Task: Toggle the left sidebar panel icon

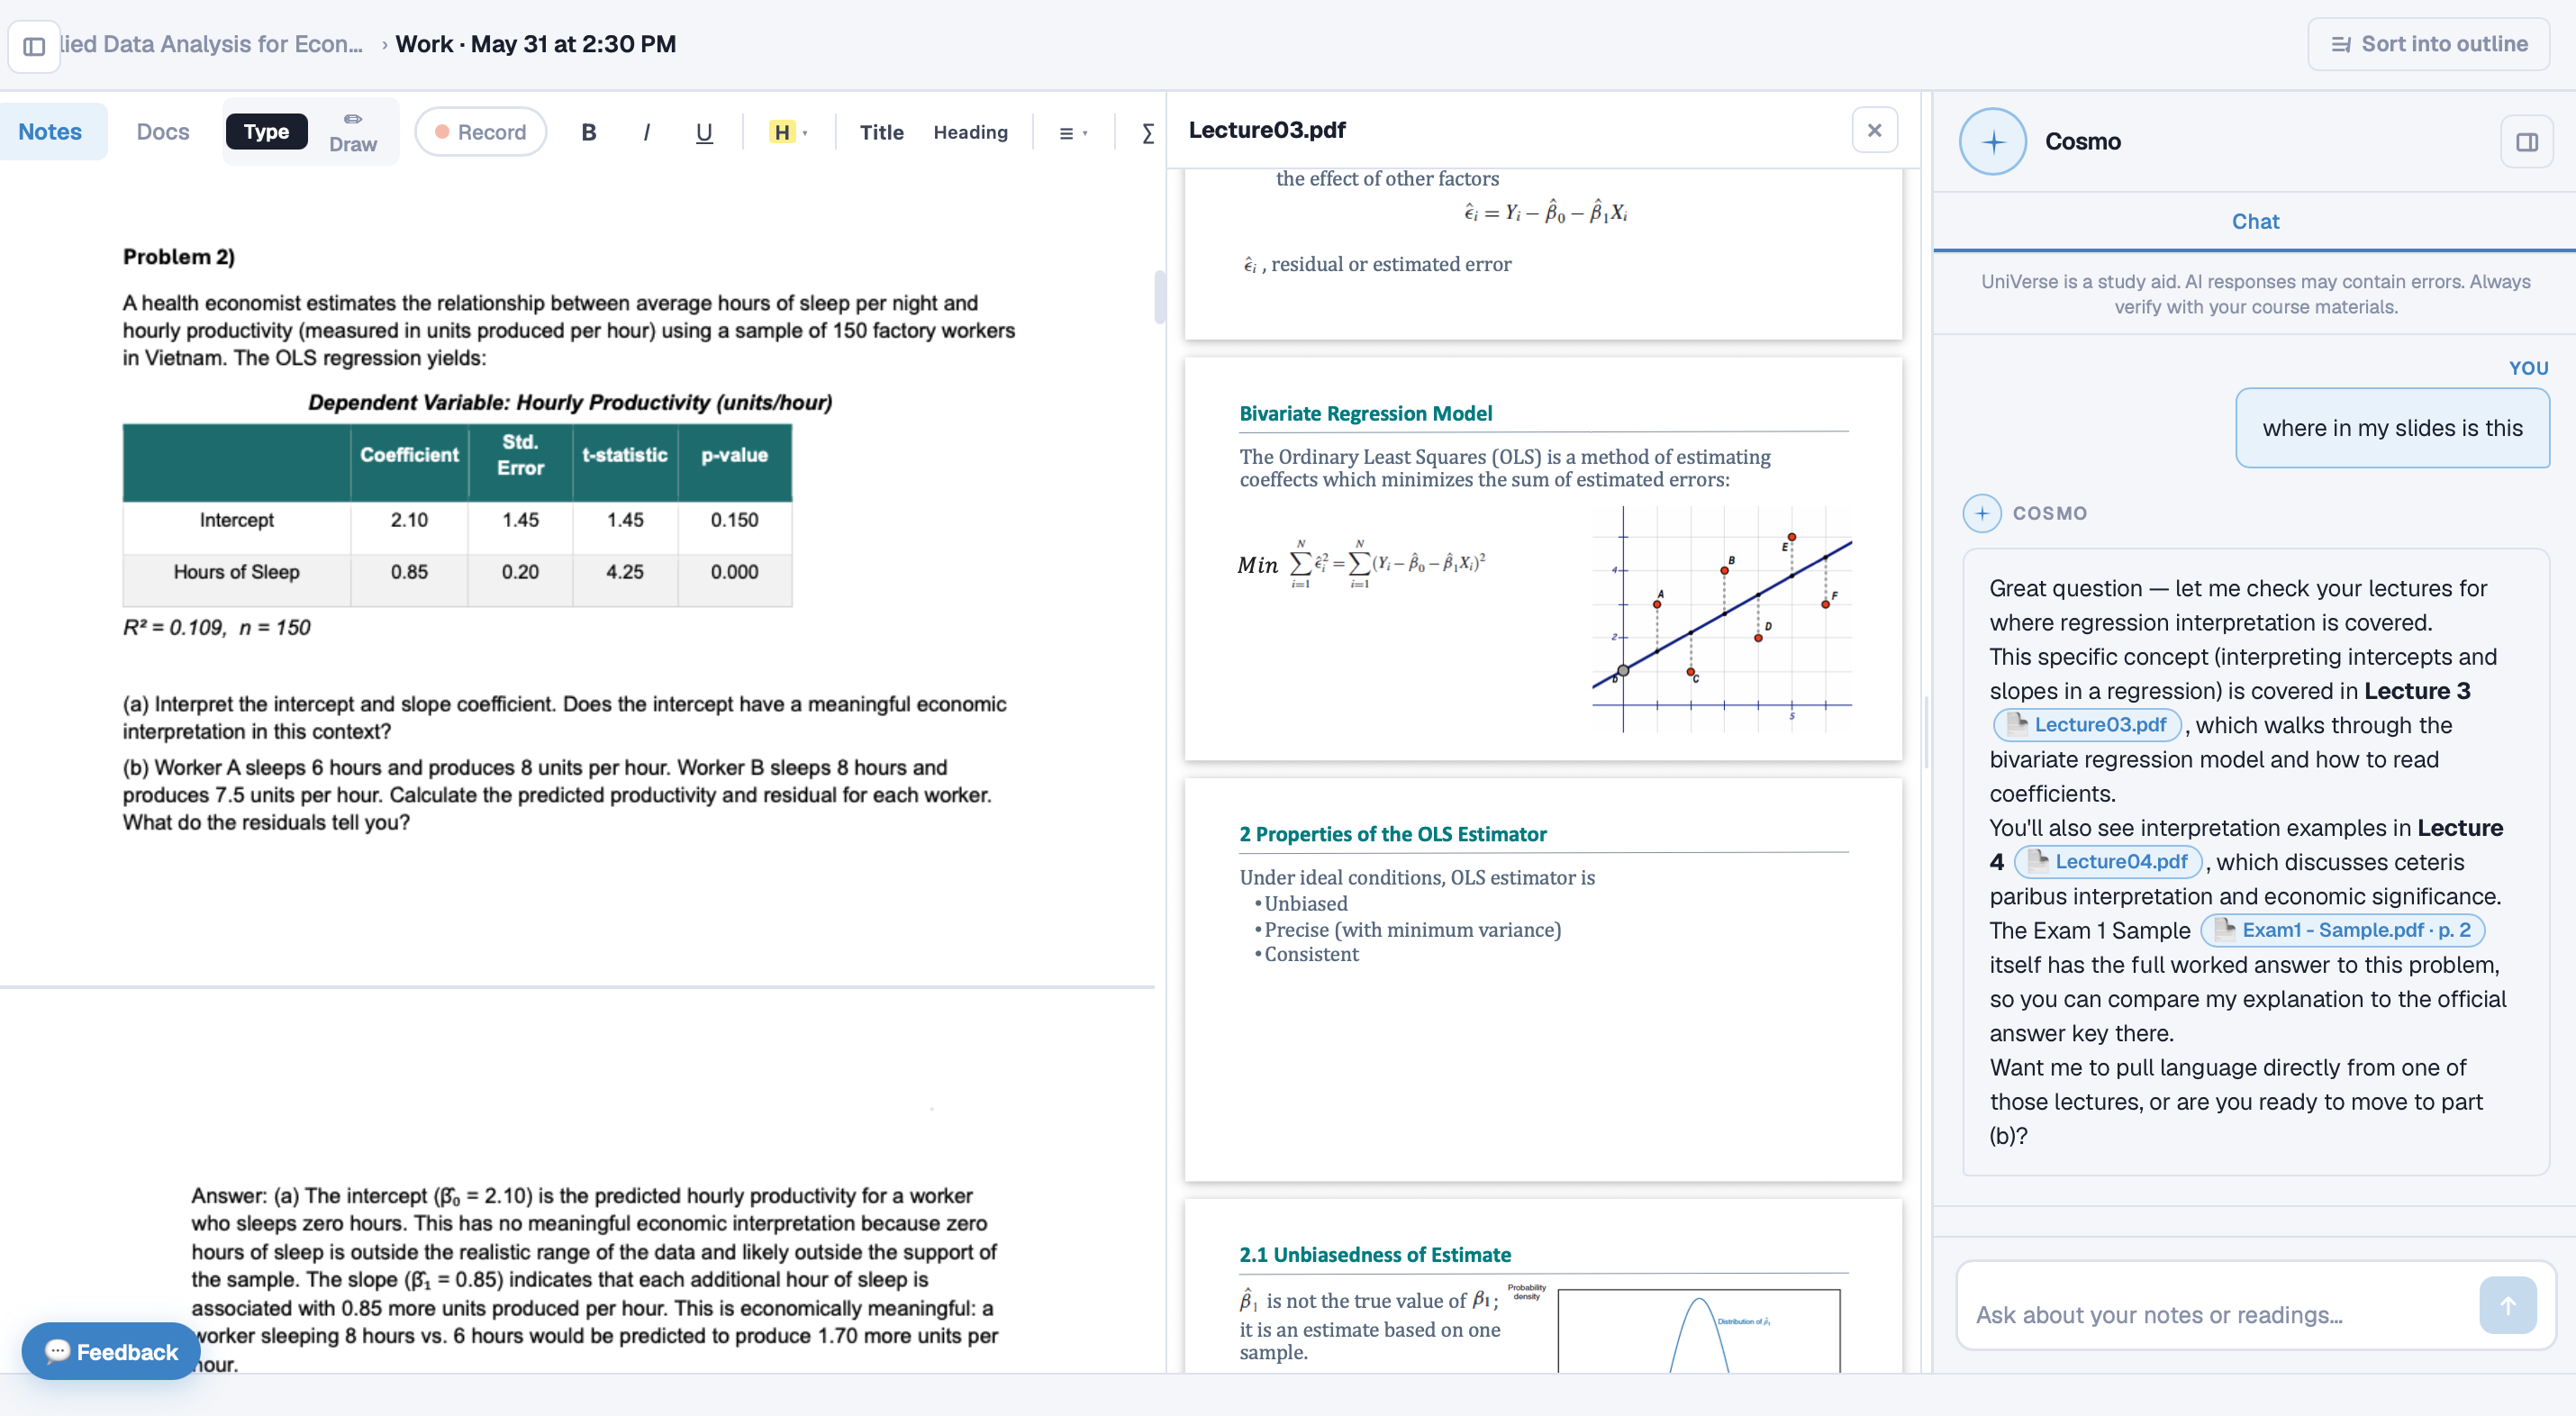Action: click(x=34, y=46)
